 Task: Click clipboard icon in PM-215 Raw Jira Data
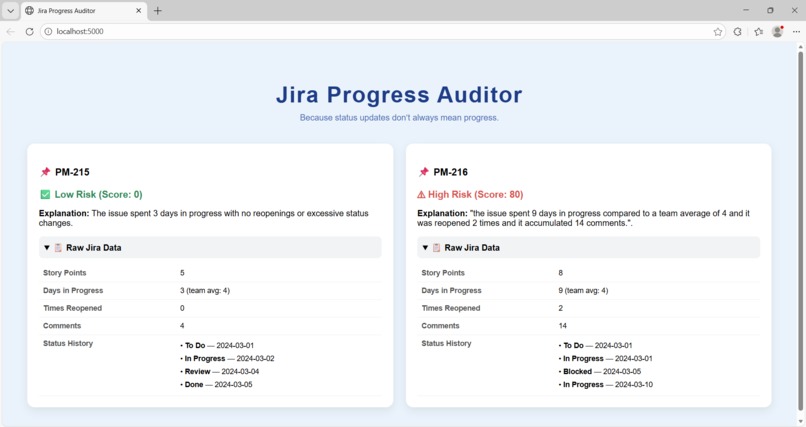tap(58, 248)
